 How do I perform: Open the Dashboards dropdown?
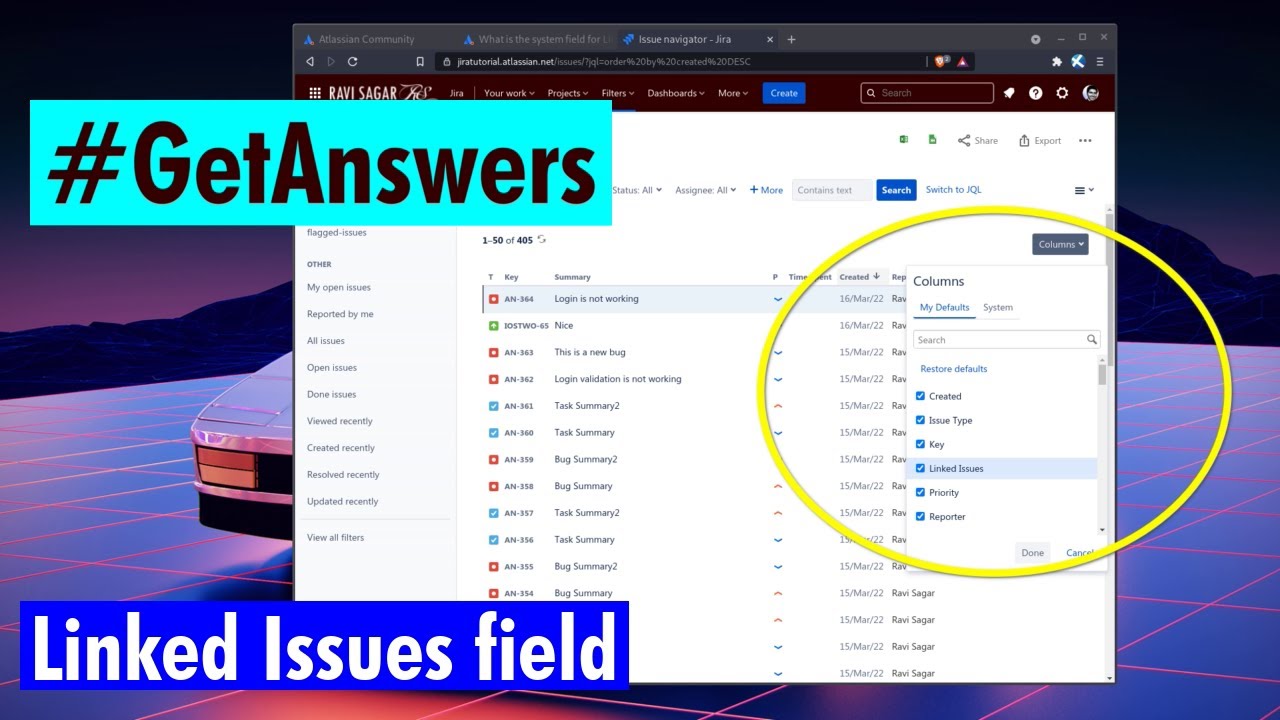click(x=676, y=93)
